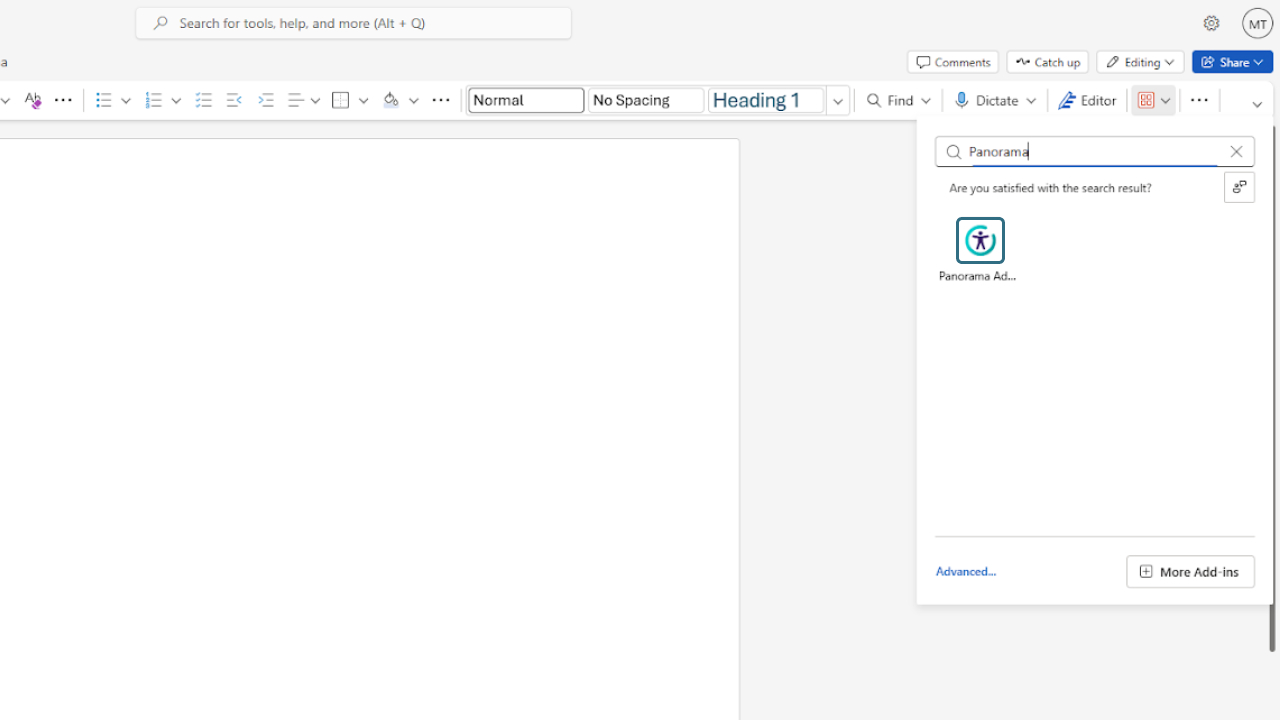Expand bullet list style dropdown
This screenshot has width=1280, height=720.
[126, 100]
